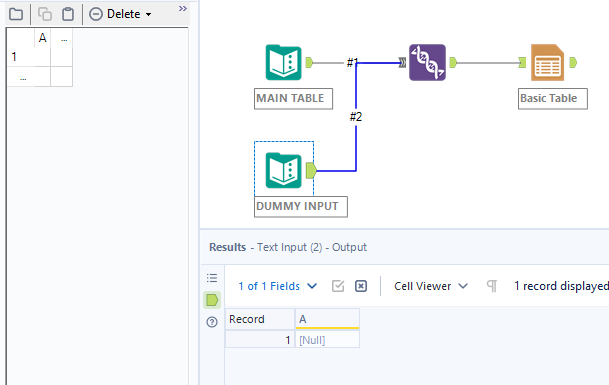The image size is (609, 385).
Task: Click the Record column header
Action: [x=260, y=319]
